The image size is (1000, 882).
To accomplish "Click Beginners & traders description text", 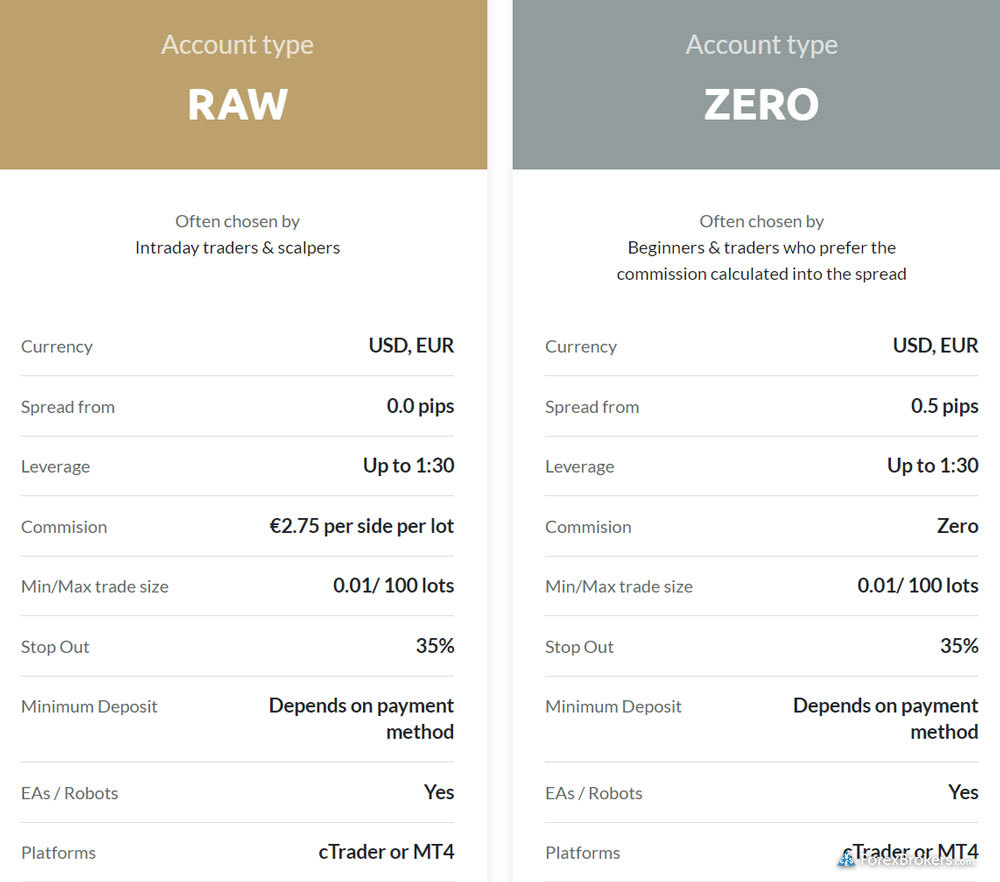I will coord(761,261).
